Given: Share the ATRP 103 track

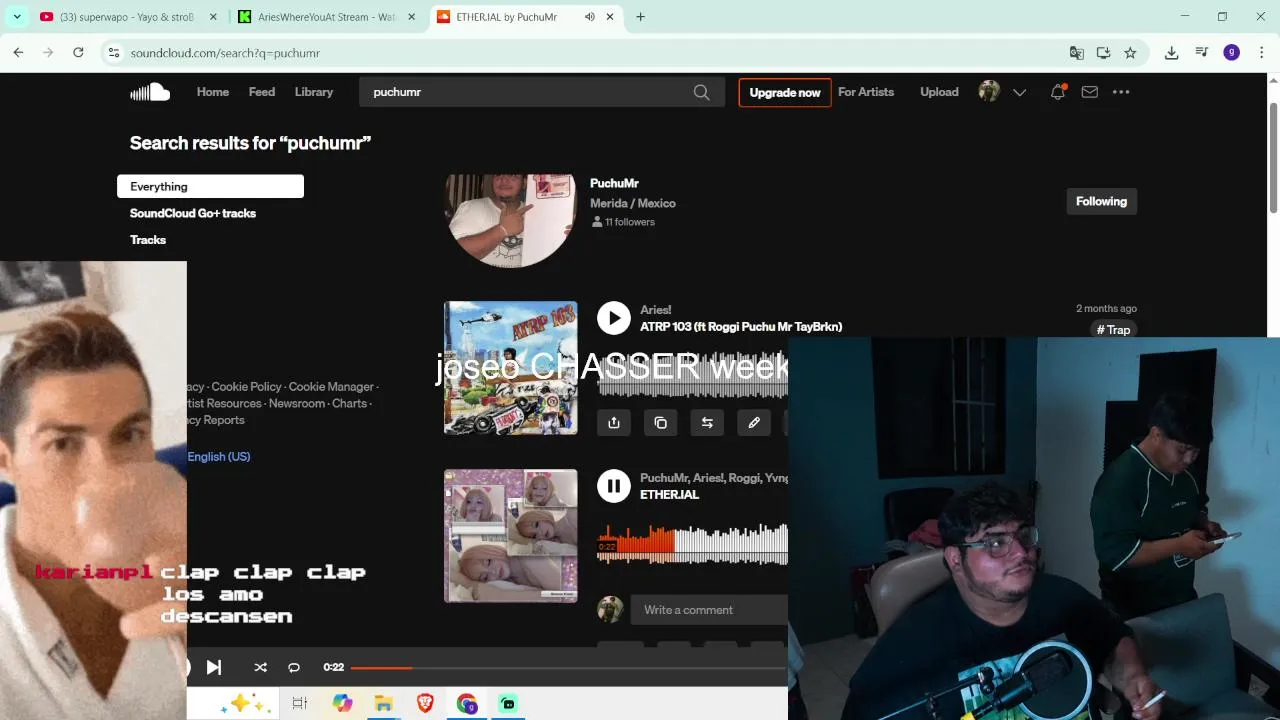Looking at the screenshot, I should [x=614, y=423].
